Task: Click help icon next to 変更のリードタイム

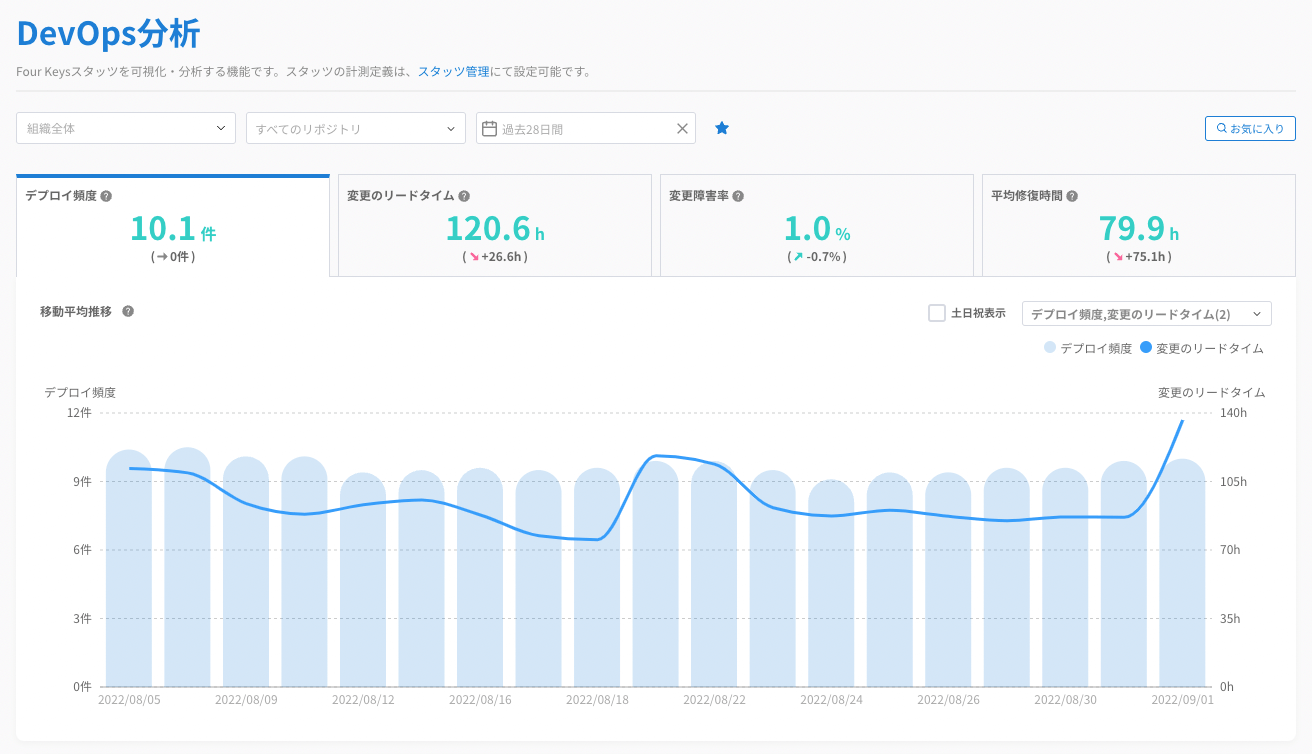Action: [464, 196]
